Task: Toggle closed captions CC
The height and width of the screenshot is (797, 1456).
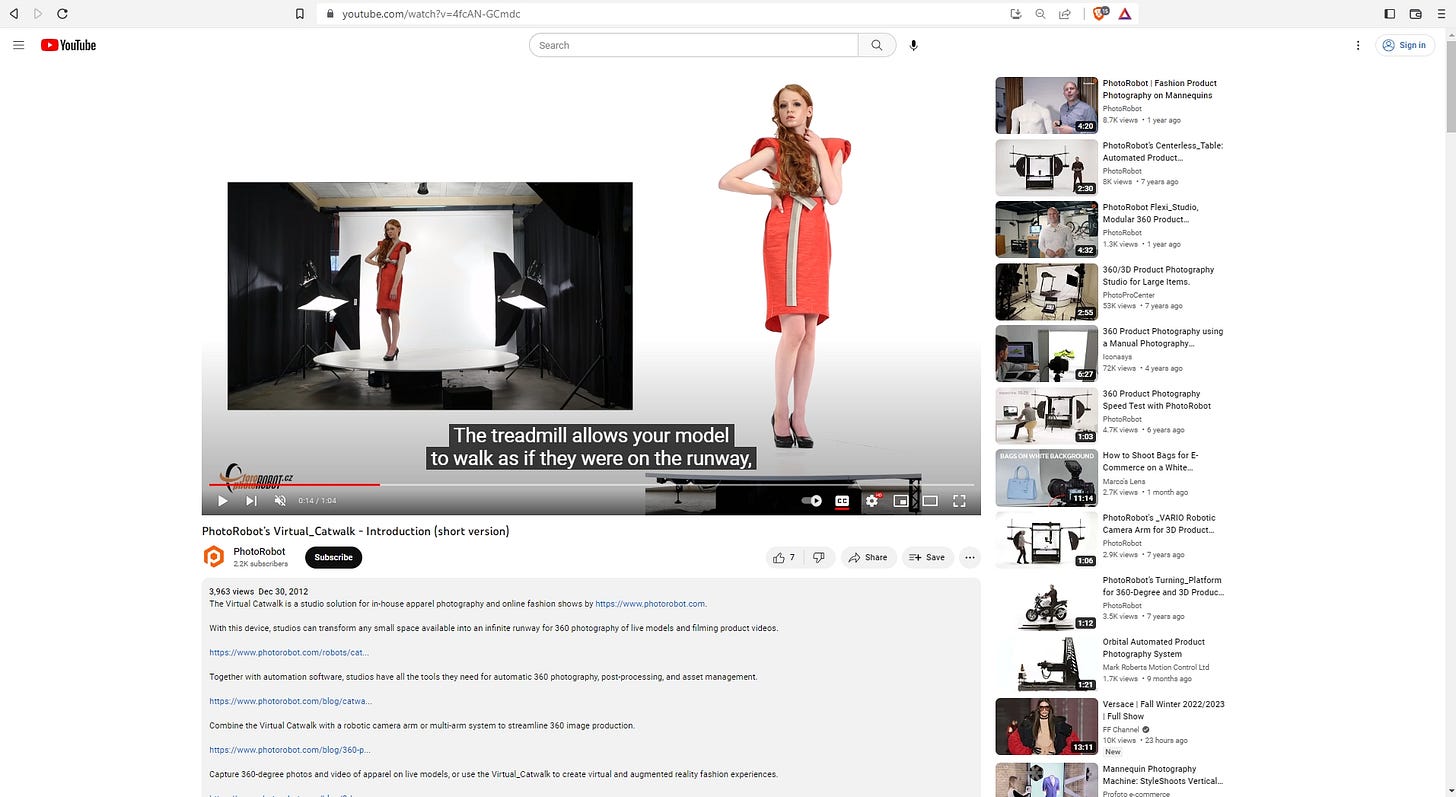Action: (x=842, y=501)
